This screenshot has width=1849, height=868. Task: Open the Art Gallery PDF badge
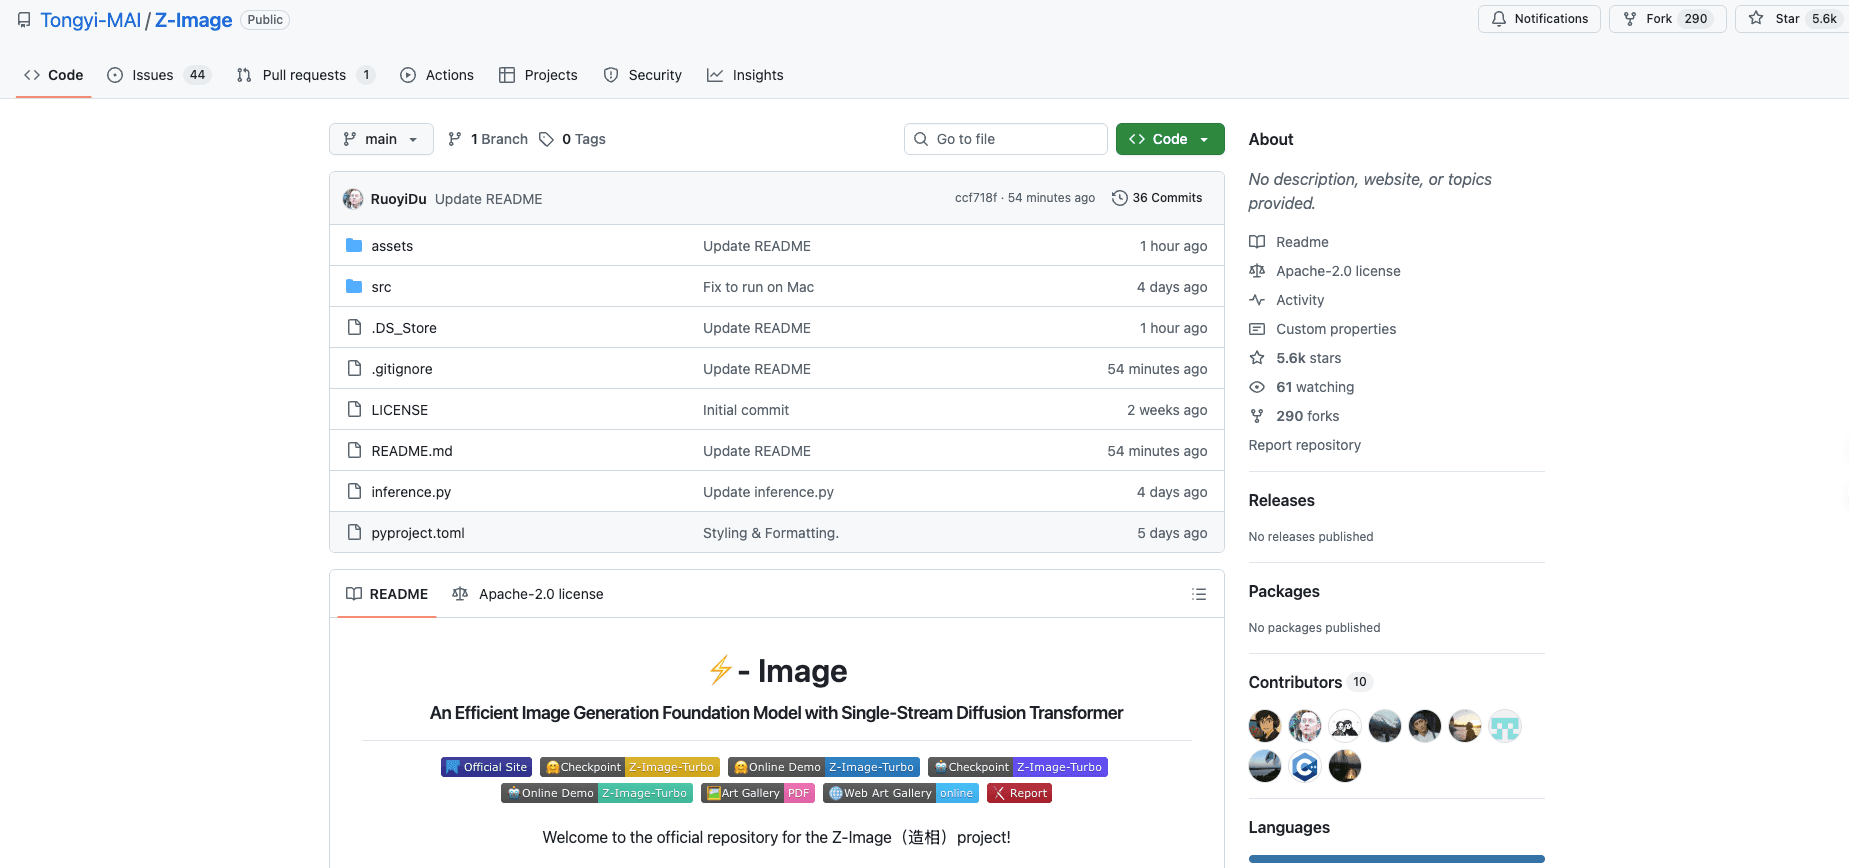coord(758,793)
